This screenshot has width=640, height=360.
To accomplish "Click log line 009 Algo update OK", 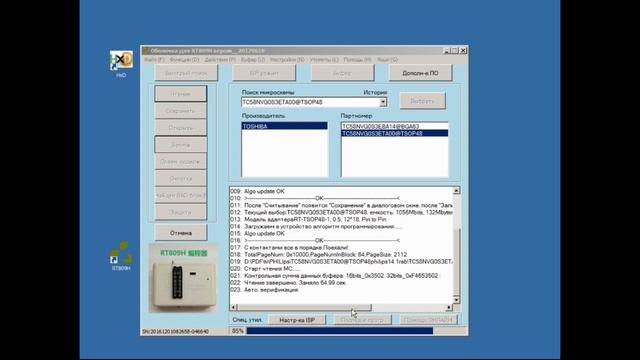I will (257, 191).
